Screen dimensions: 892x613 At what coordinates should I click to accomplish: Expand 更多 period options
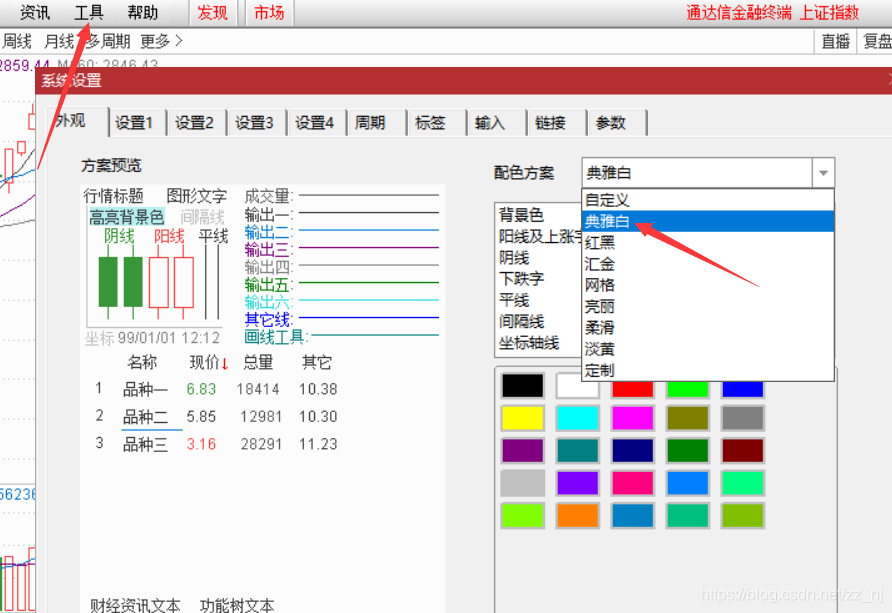pos(162,41)
